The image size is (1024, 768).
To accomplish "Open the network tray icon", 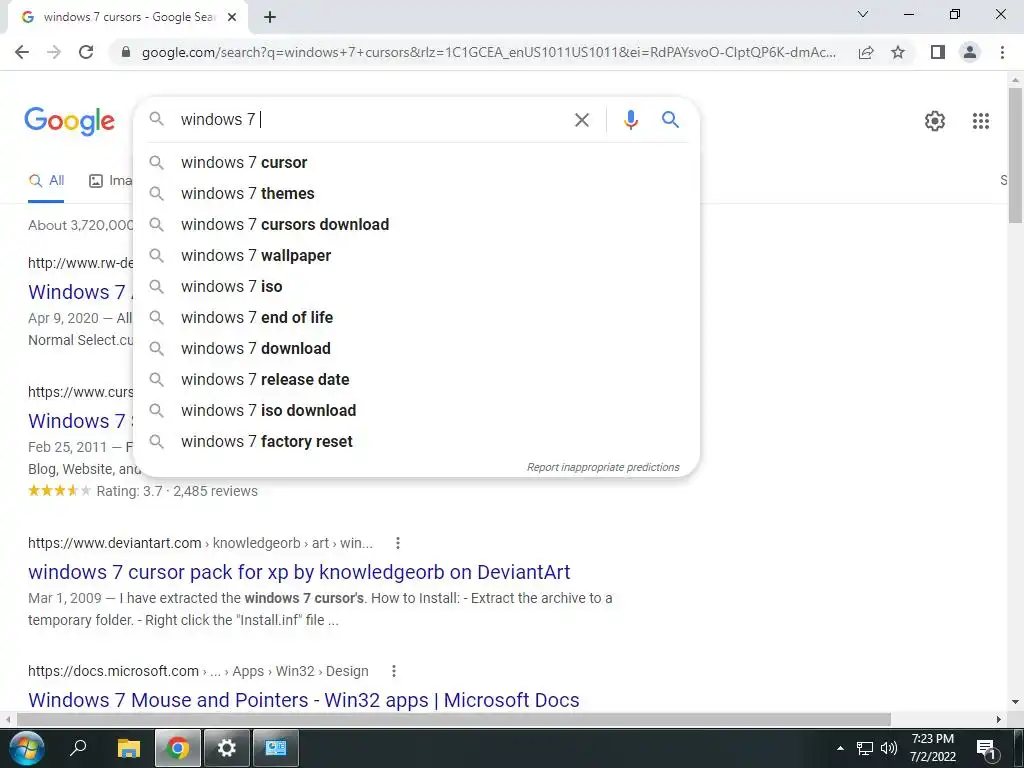I will point(865,748).
